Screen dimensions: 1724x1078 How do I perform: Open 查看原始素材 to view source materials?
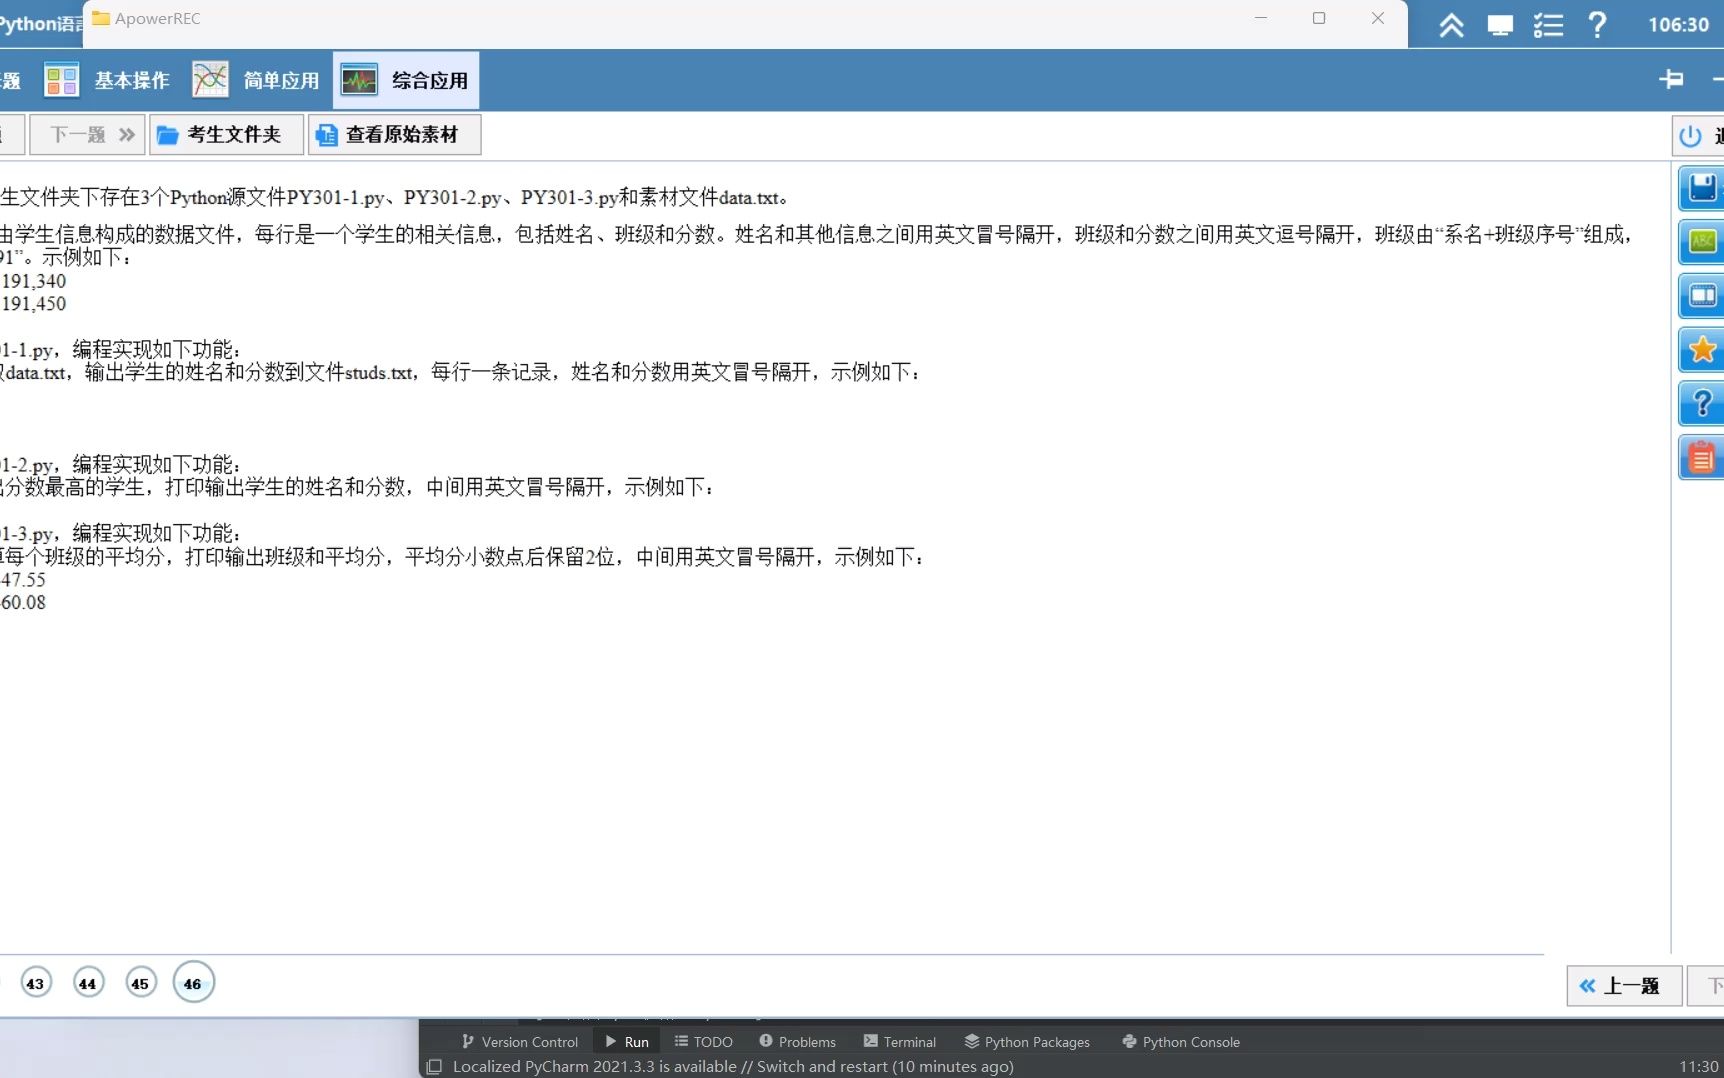click(x=394, y=135)
